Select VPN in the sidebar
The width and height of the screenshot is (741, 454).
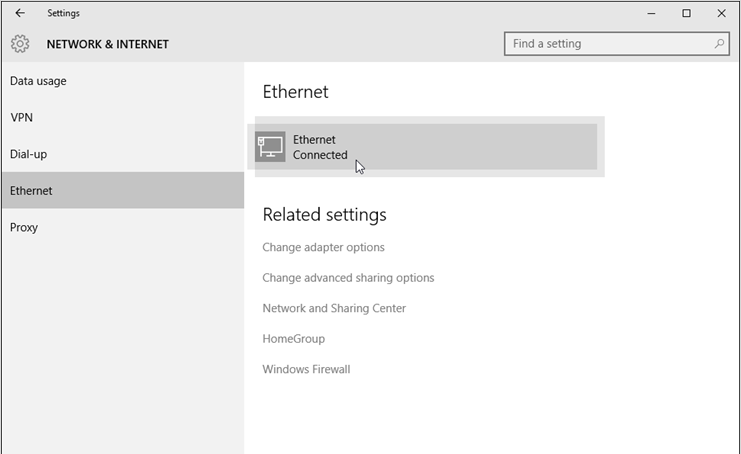coord(22,118)
